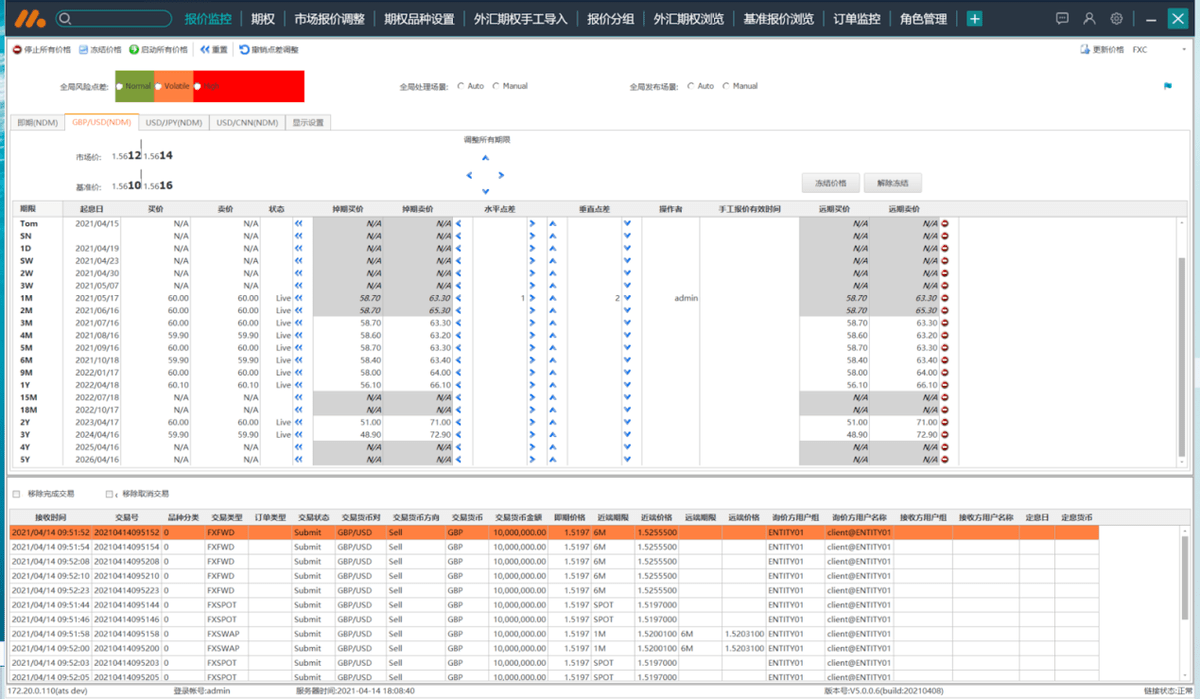The width and height of the screenshot is (1200, 699).
Task: Click the plus icon to add tab
Action: [974, 19]
